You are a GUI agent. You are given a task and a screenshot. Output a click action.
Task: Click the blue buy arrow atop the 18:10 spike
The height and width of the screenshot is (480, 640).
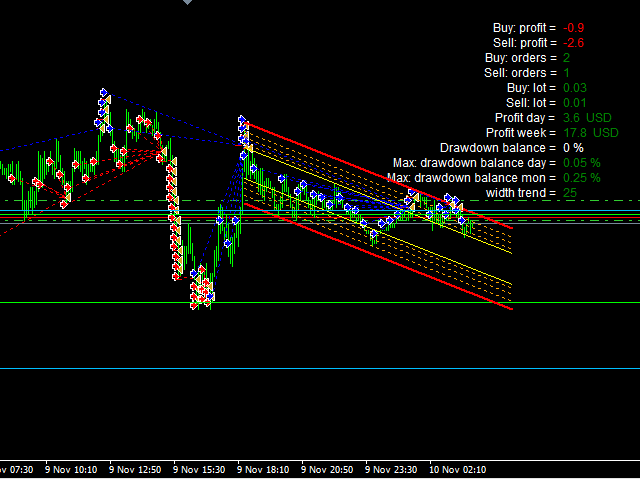pos(242,120)
